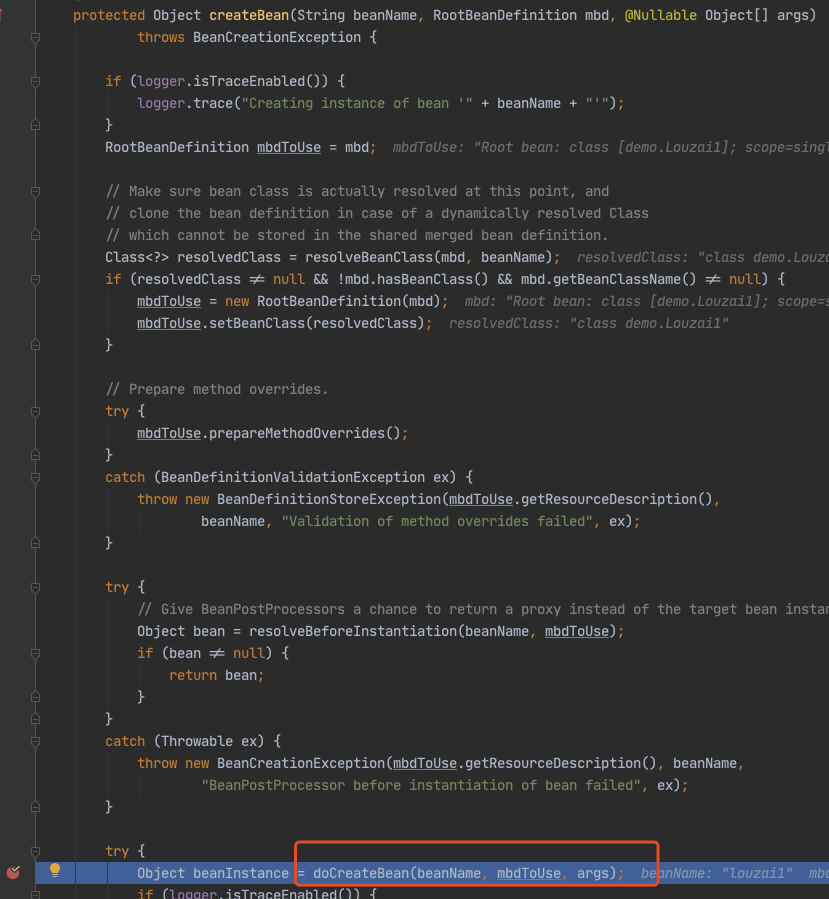829x899 pixels.
Task: Click the "Creating instance of bean '" string
Action: 357,103
